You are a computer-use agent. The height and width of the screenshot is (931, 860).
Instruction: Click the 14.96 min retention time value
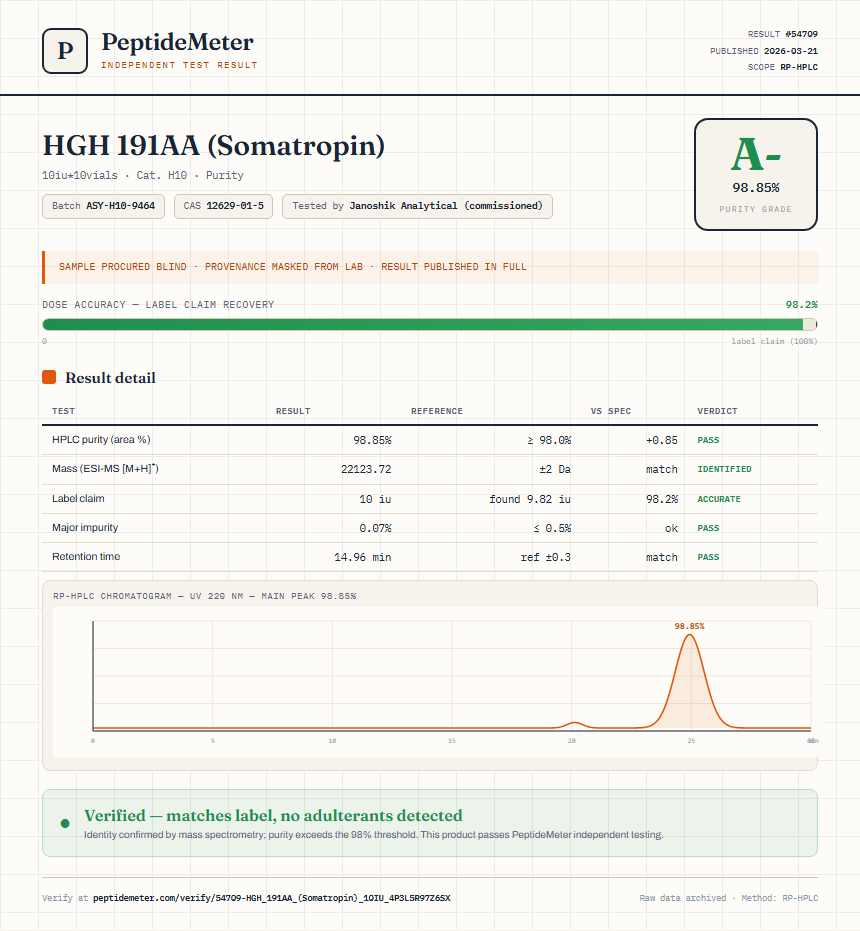(362, 557)
